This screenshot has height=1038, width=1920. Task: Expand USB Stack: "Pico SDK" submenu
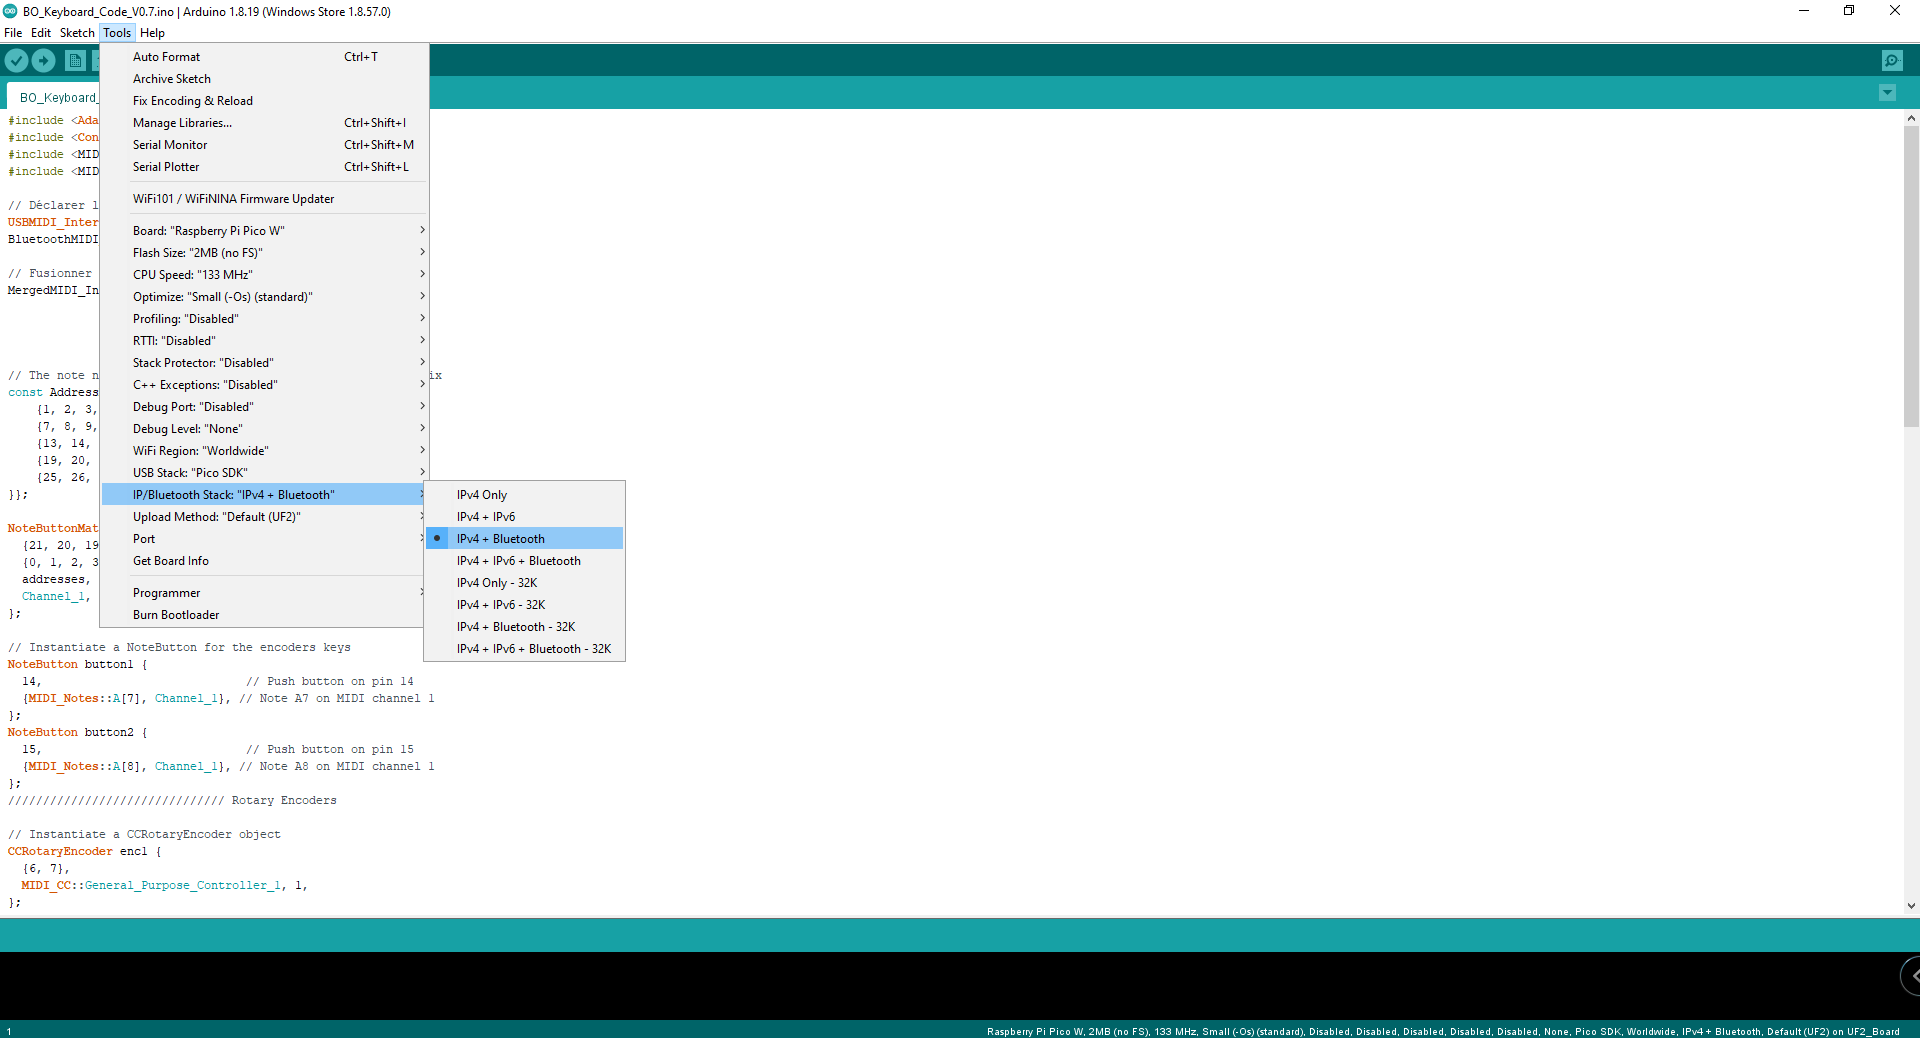click(x=265, y=473)
